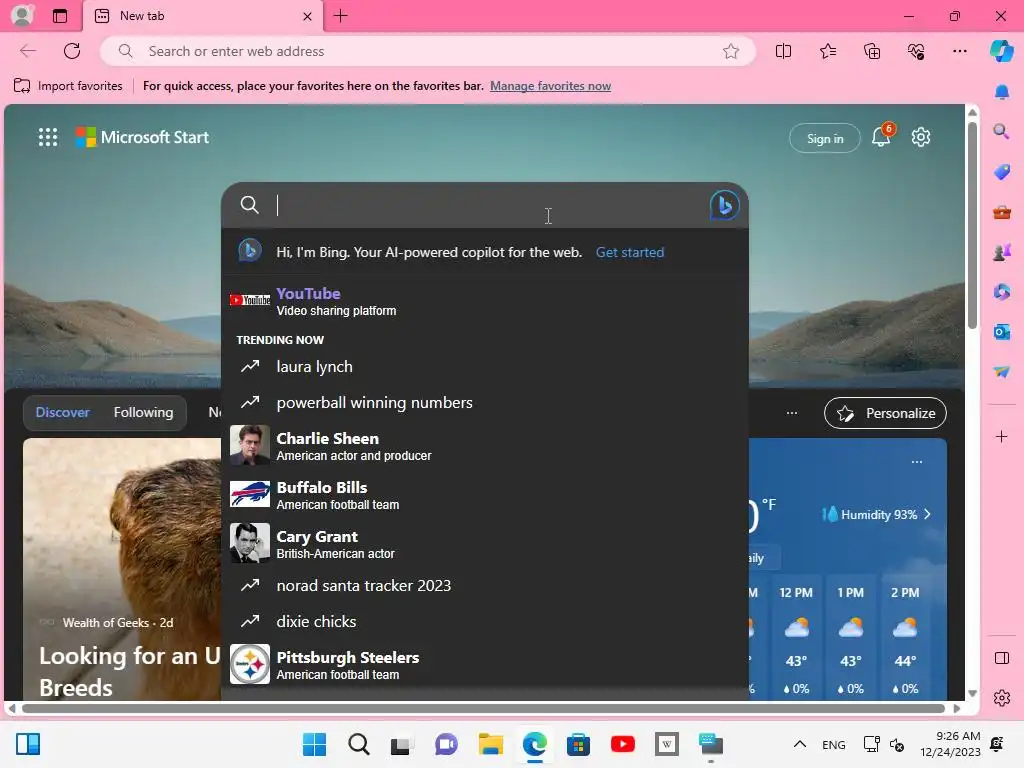Screen dimensions: 1024x768
Task: Click Microsoft Start logo
Action: tap(142, 137)
